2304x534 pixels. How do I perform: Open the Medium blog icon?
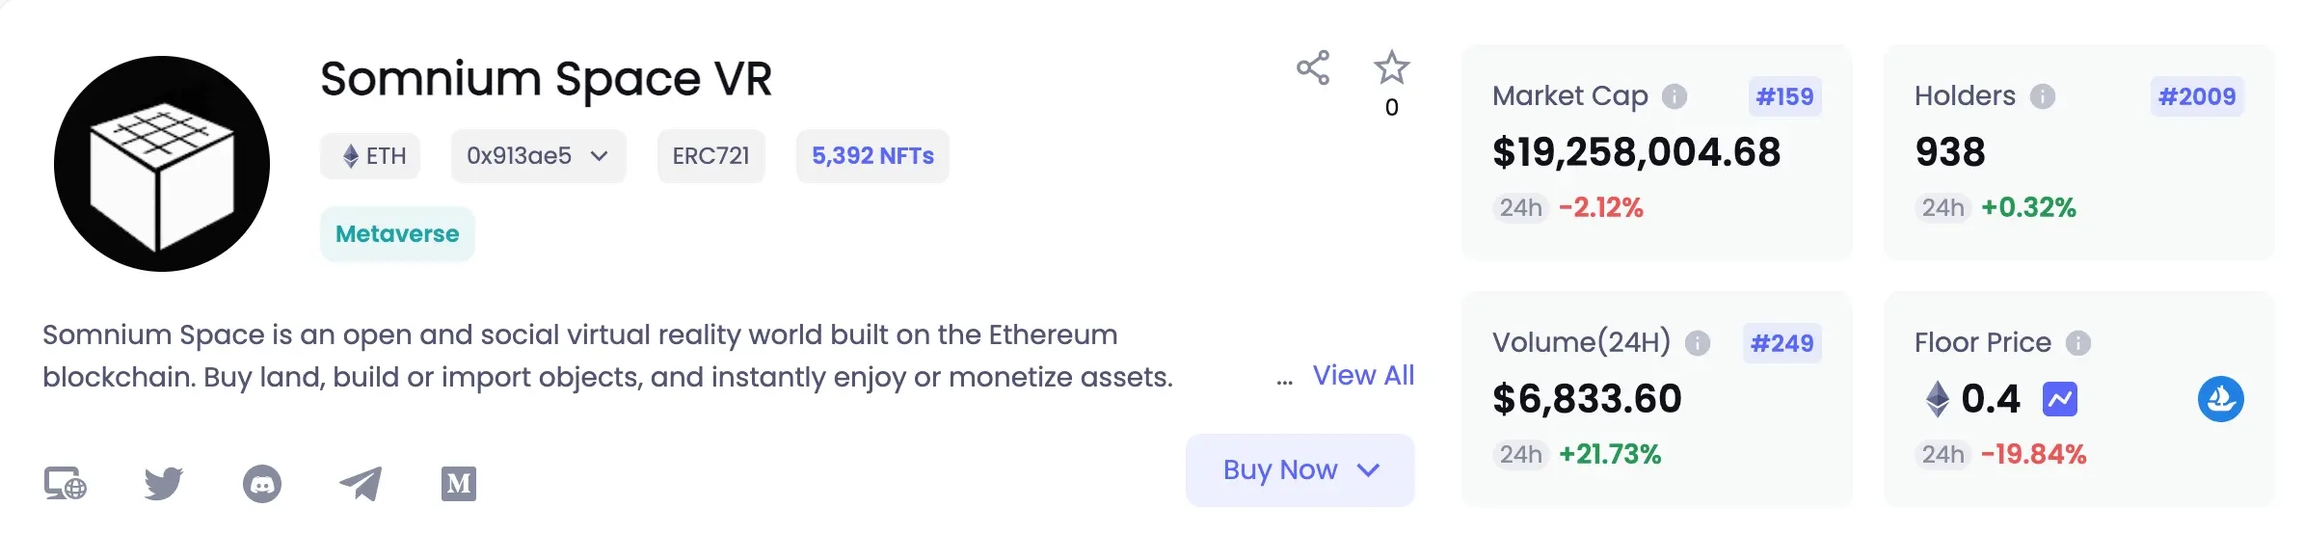pos(458,484)
